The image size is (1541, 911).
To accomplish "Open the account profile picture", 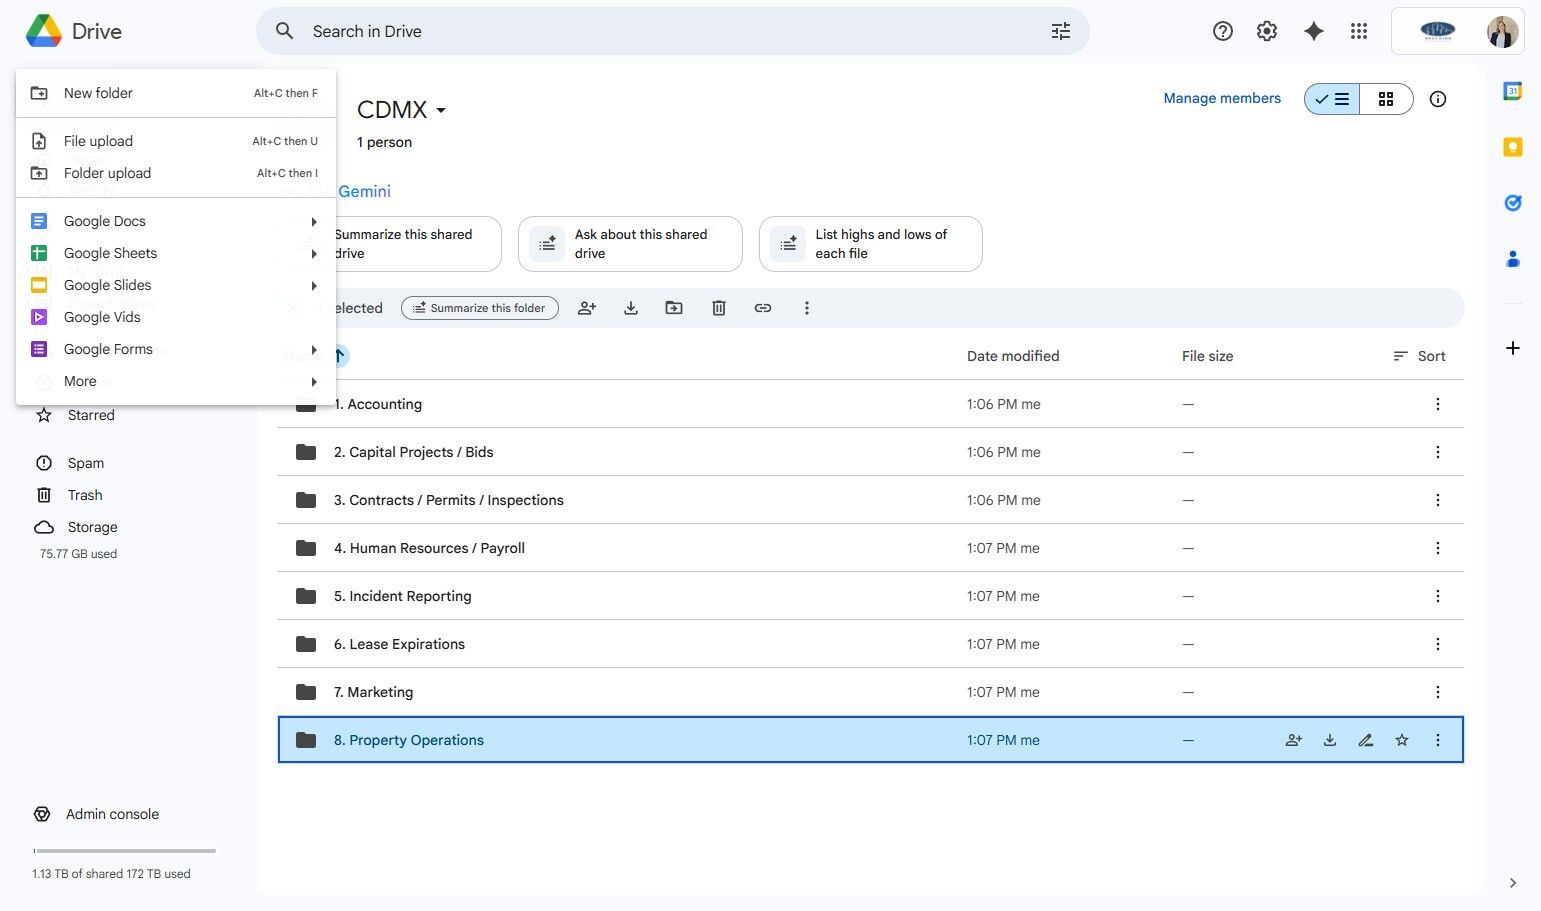I will point(1502,31).
